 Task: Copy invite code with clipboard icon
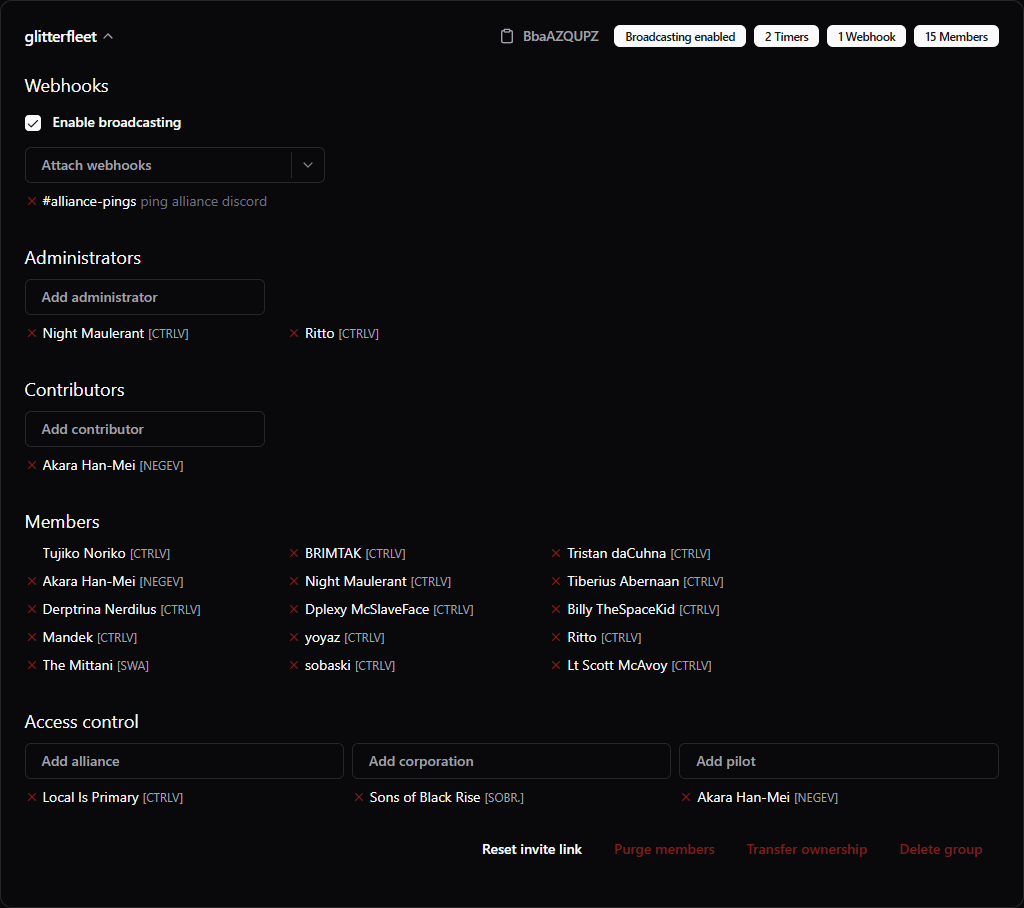tap(507, 37)
